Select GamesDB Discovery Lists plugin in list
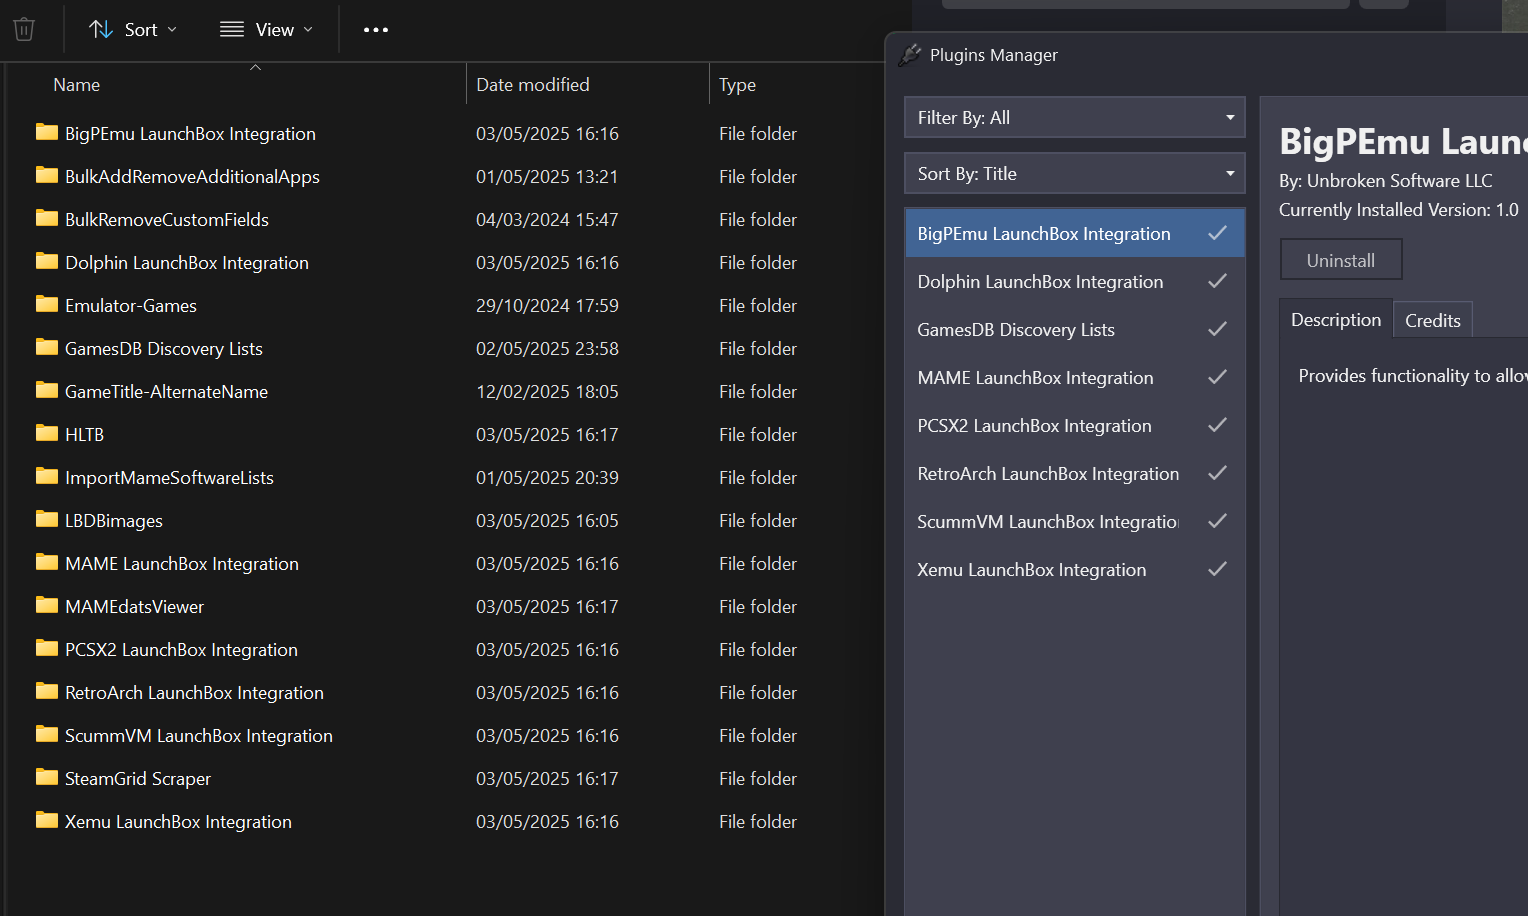This screenshot has width=1528, height=916. 1075,330
